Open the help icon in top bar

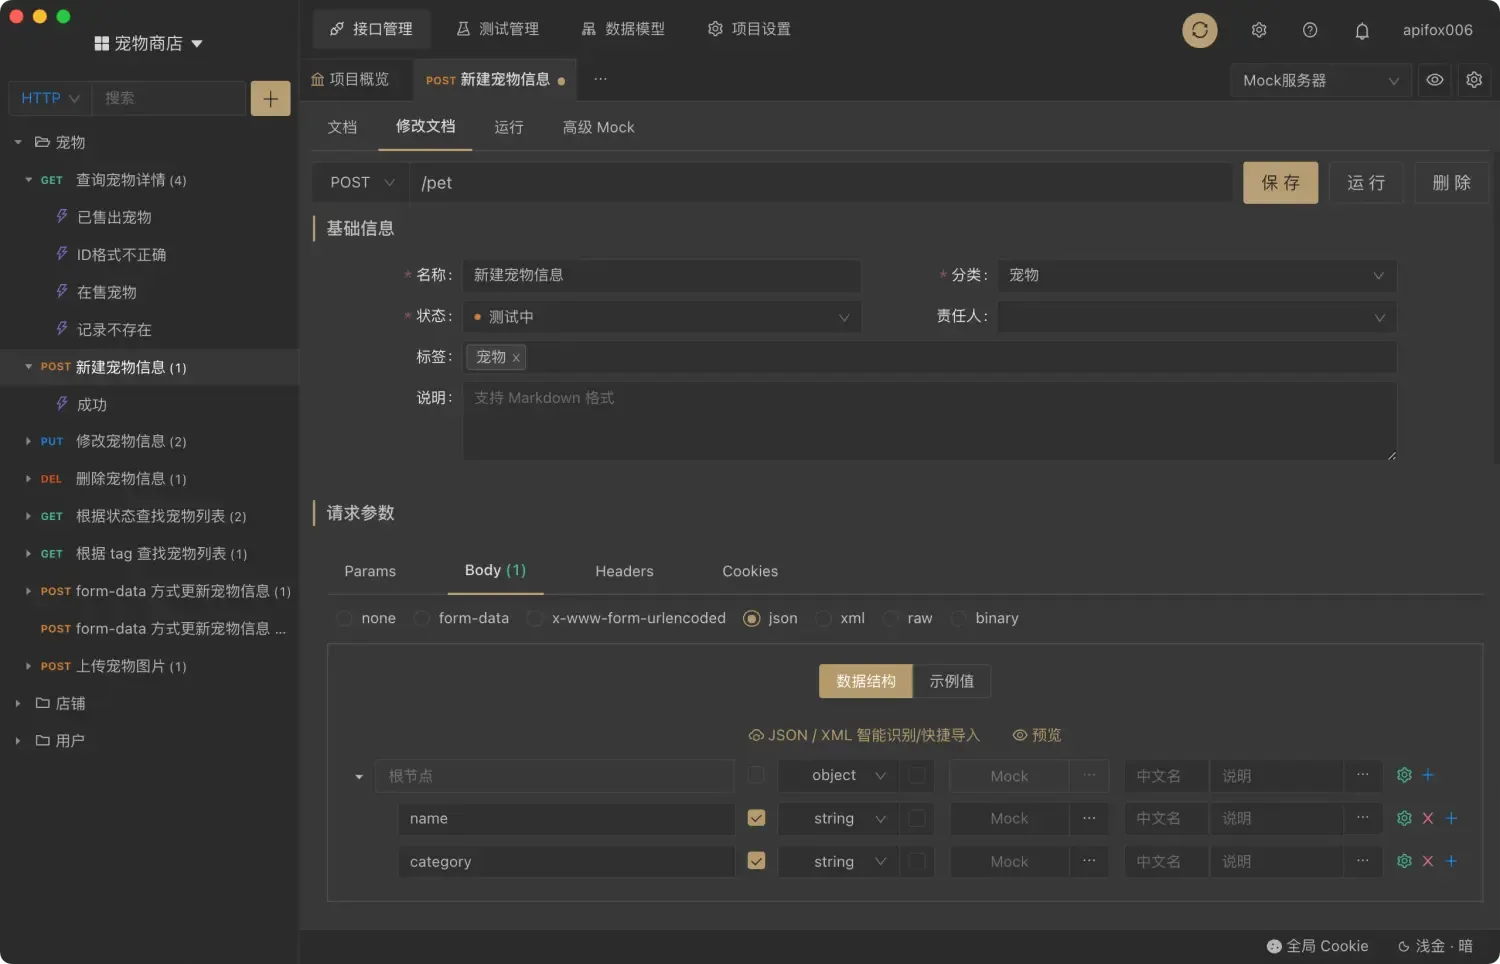coord(1310,30)
